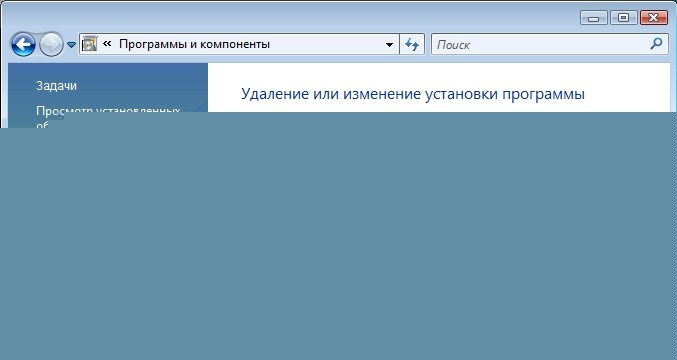
Task: Click the greyed Forward navigation arrow
Action: click(x=51, y=44)
